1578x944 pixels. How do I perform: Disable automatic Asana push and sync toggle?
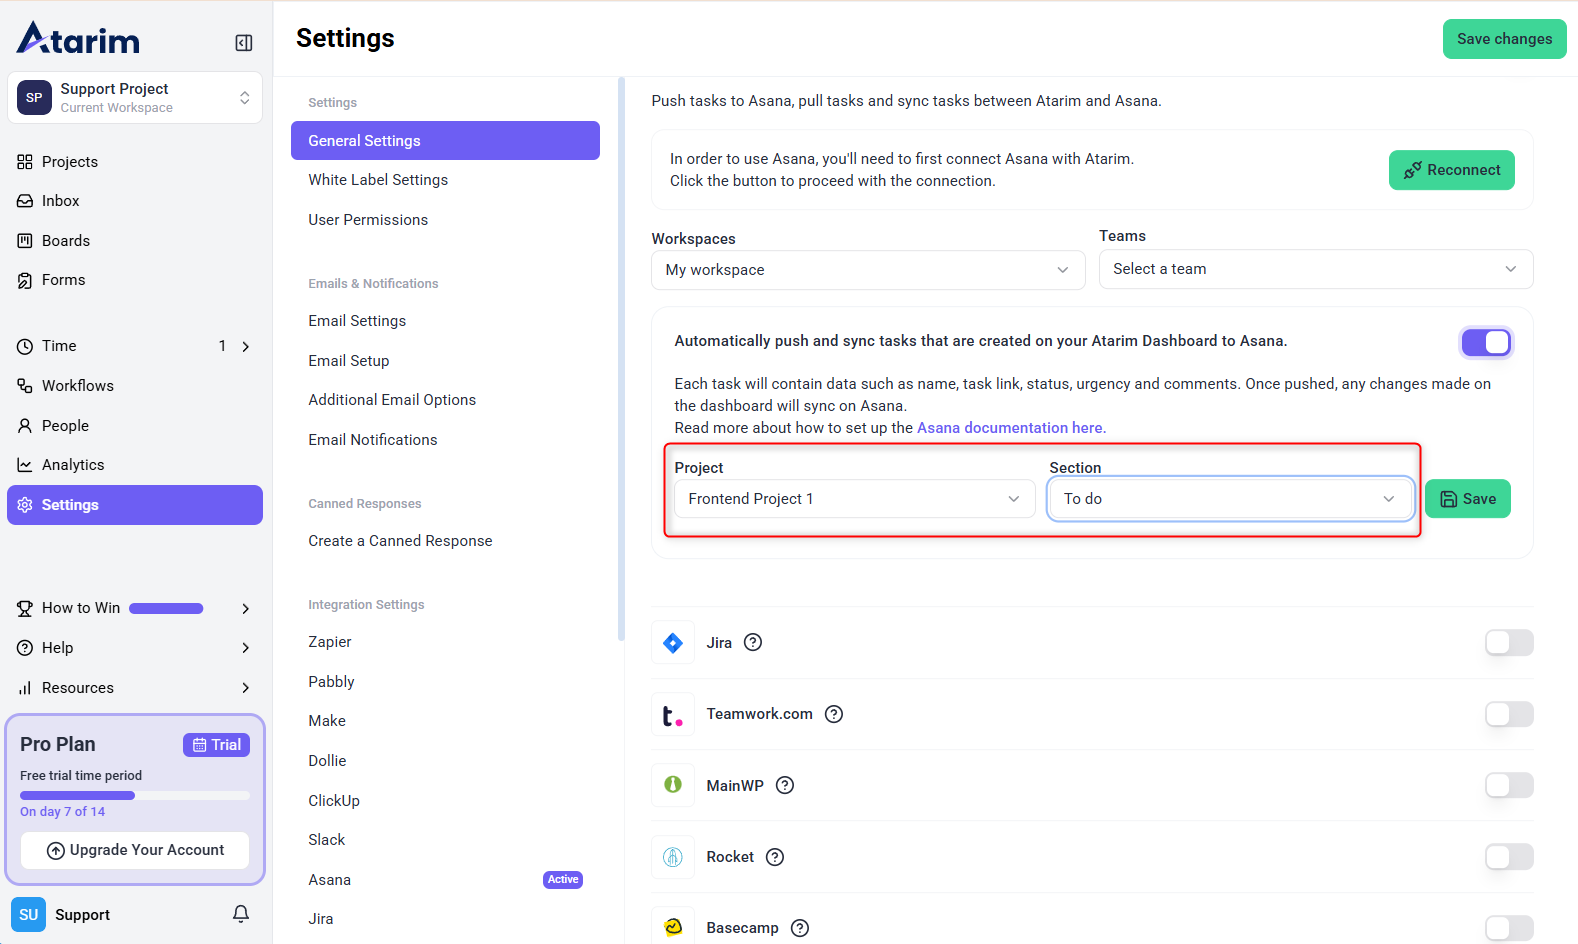[x=1486, y=343]
